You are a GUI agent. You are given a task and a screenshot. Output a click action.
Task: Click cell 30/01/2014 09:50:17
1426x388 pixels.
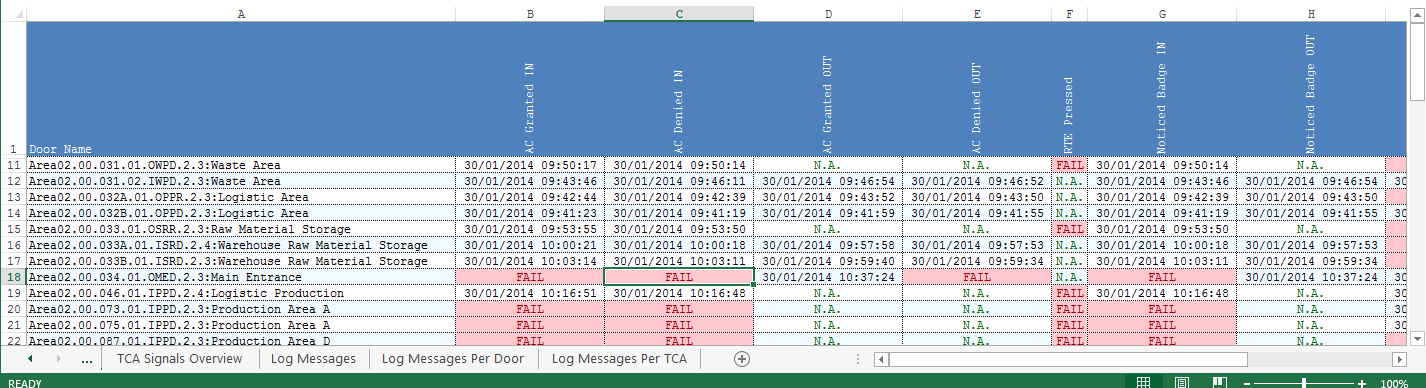[x=530, y=165]
